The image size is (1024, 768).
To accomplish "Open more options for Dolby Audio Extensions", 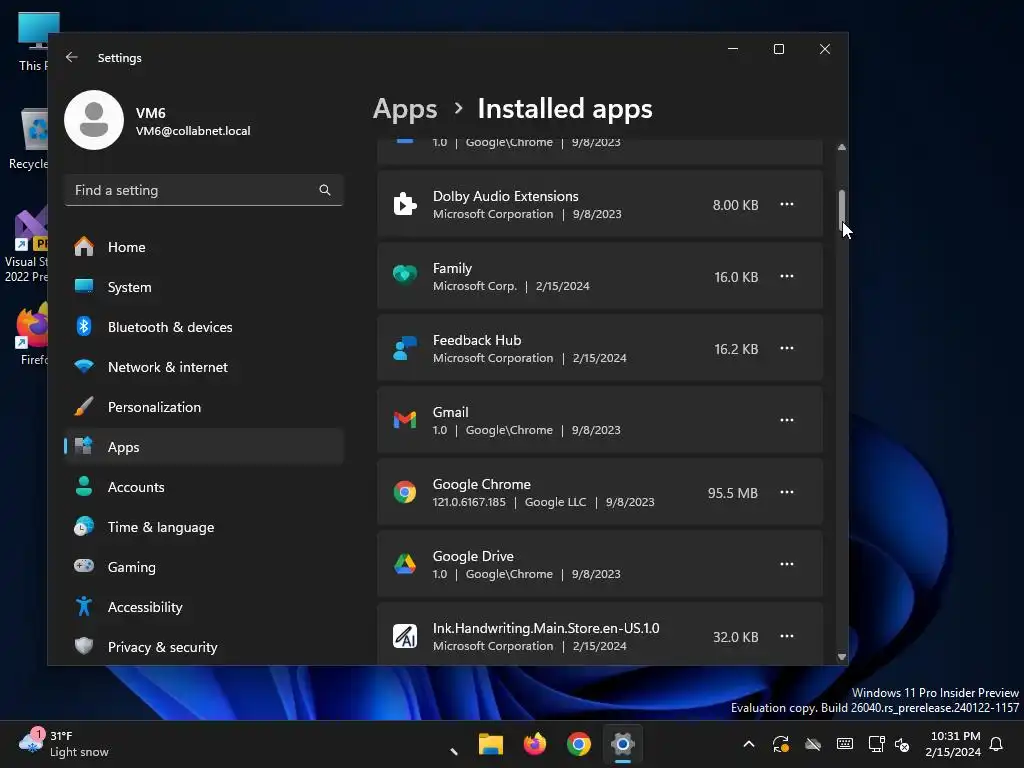I will 786,204.
